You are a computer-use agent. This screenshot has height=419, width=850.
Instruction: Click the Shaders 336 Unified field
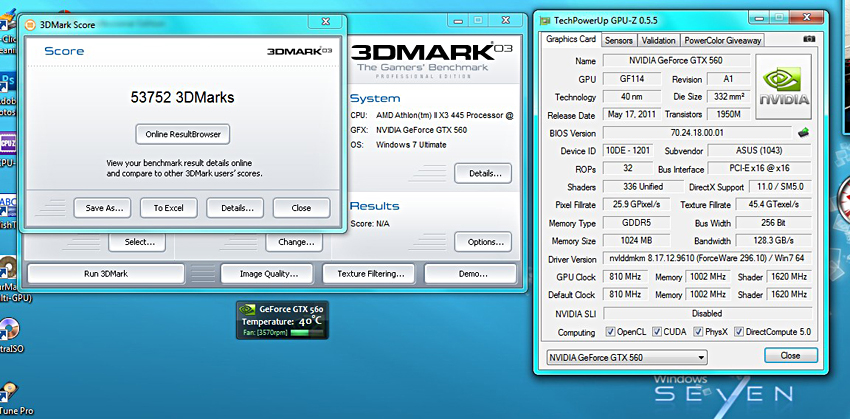point(643,186)
